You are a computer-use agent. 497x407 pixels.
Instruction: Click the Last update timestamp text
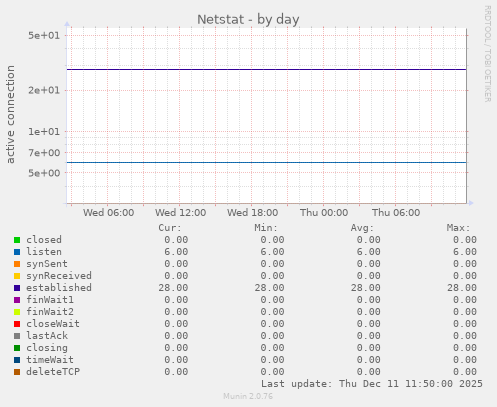pyautogui.click(x=372, y=384)
